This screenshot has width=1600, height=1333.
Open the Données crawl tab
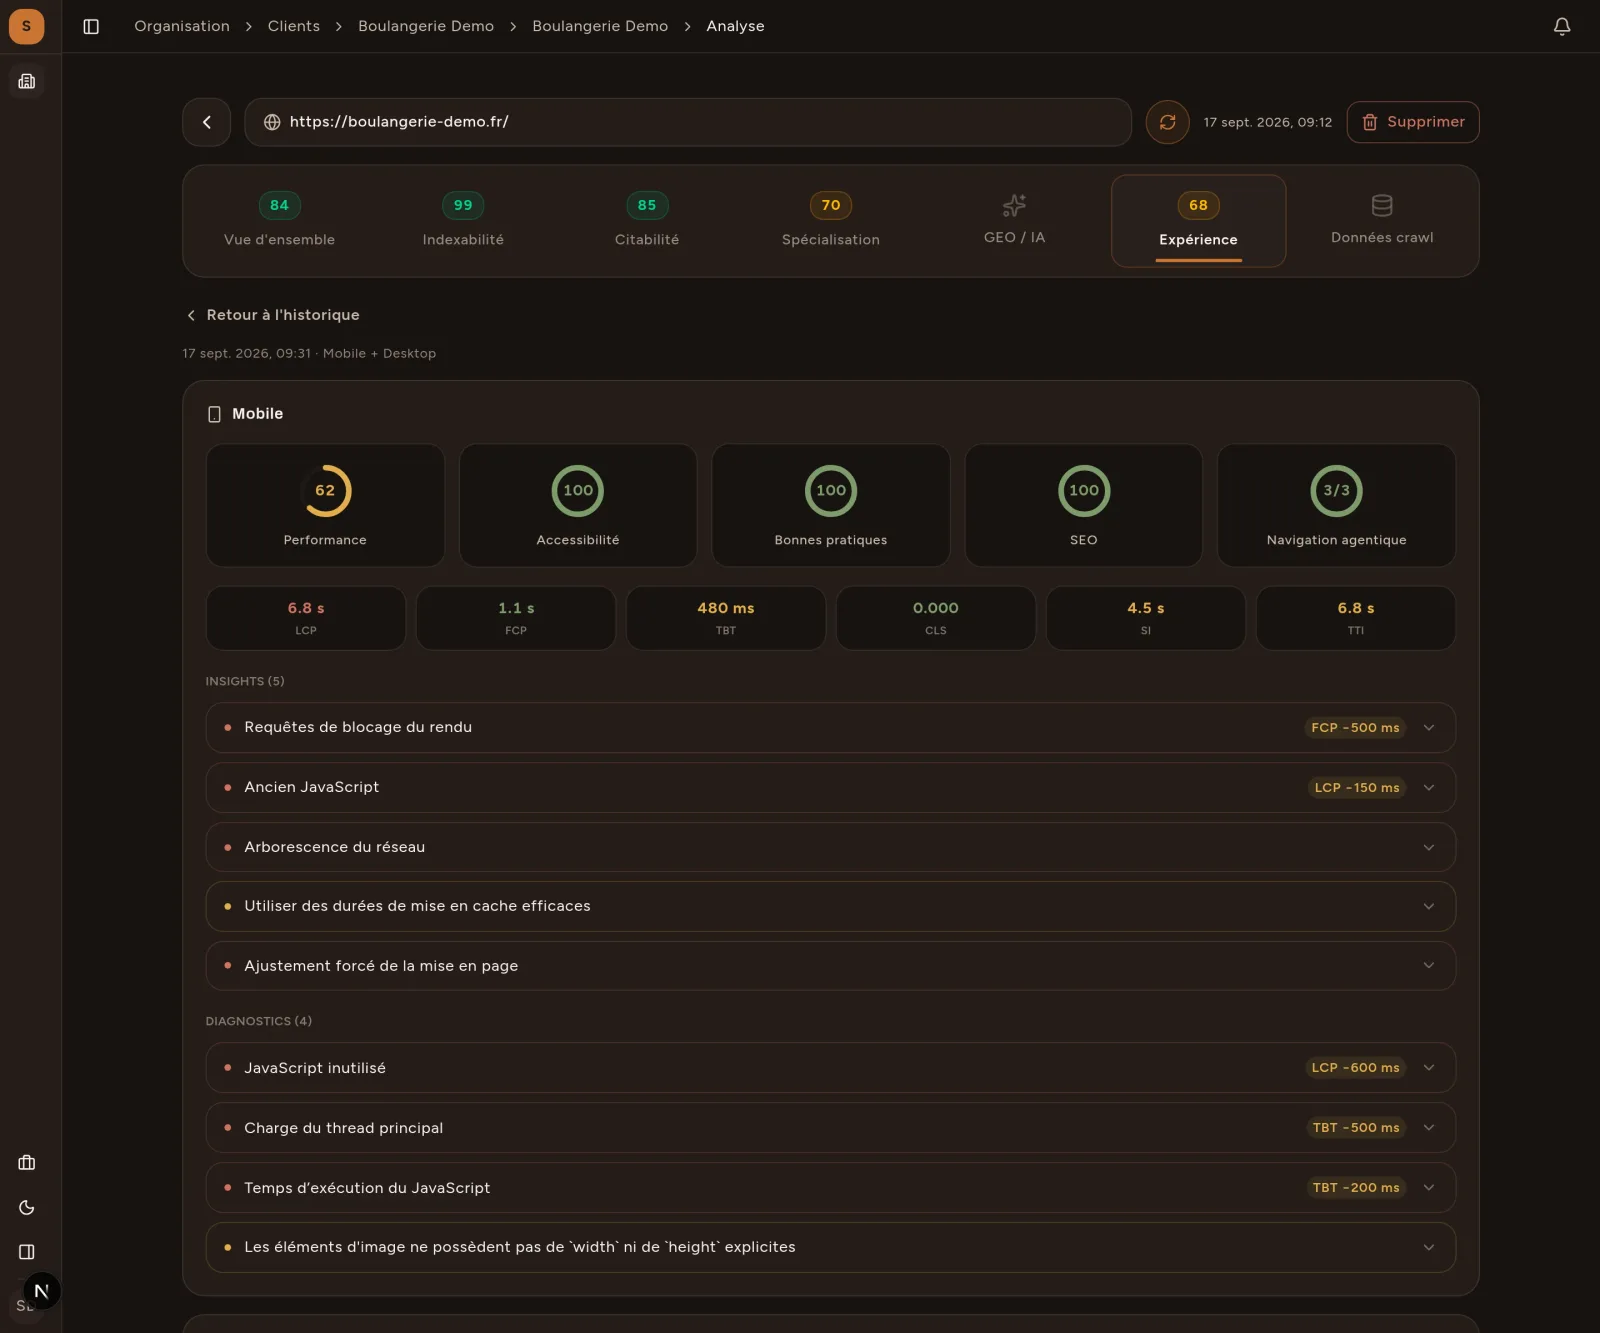point(1382,221)
